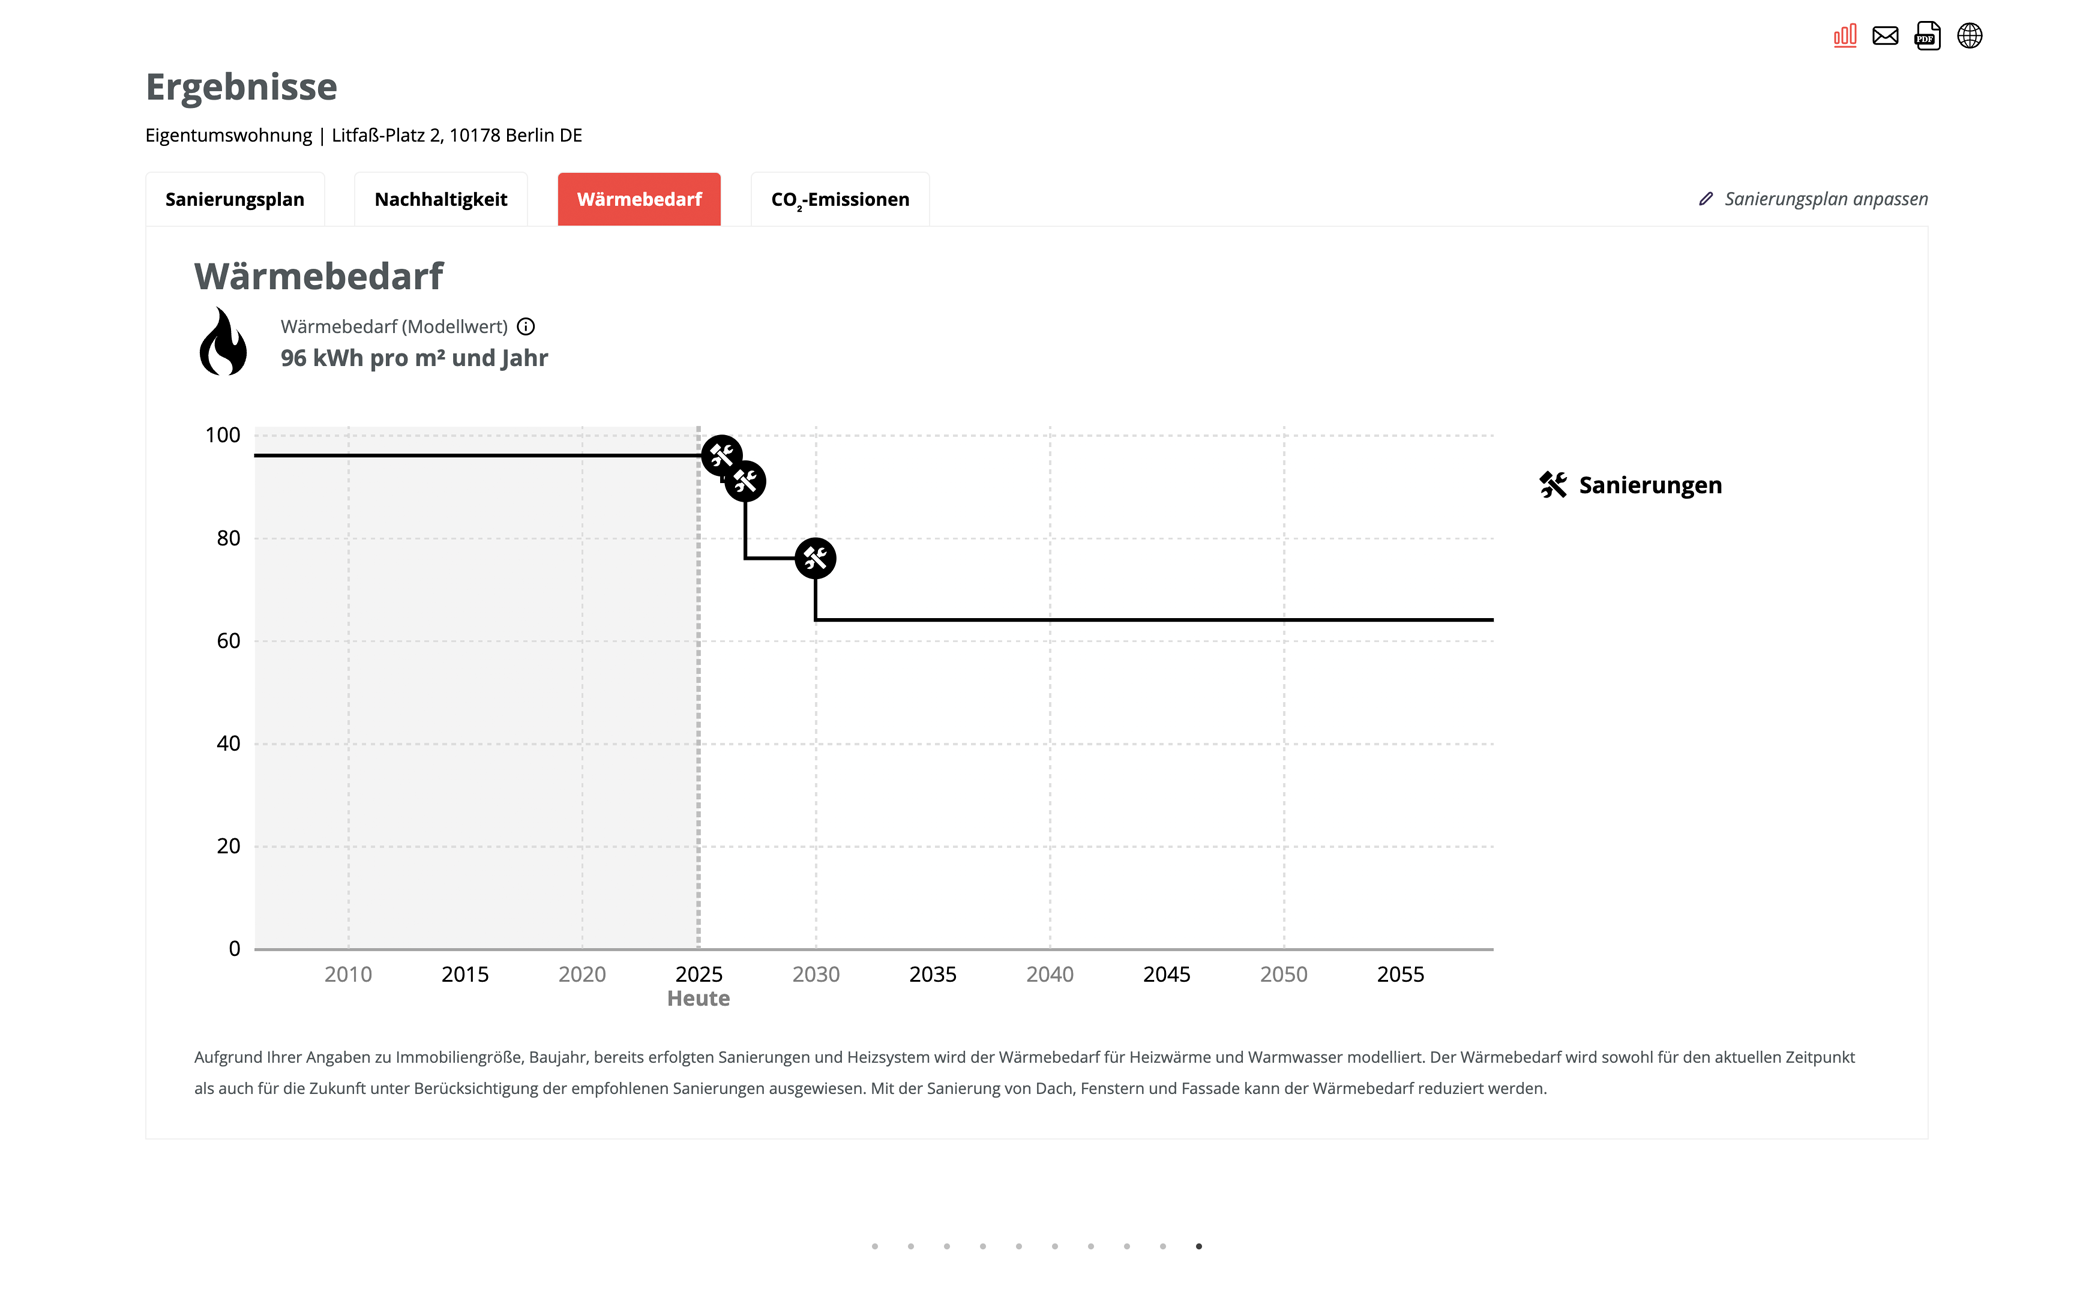Viewport: 2074px width, 1295px height.
Task: Select the first renovation marker near 2026
Action: (721, 456)
